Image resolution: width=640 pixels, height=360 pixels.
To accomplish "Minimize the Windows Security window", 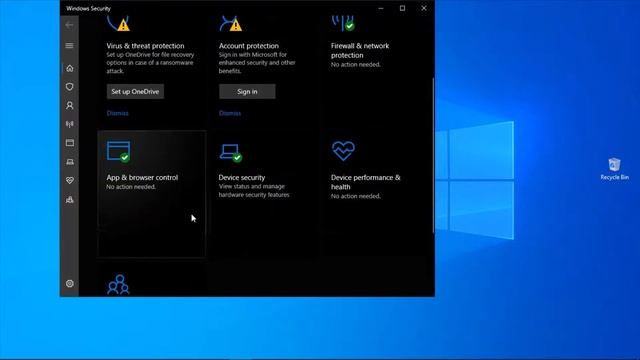I will [381, 8].
